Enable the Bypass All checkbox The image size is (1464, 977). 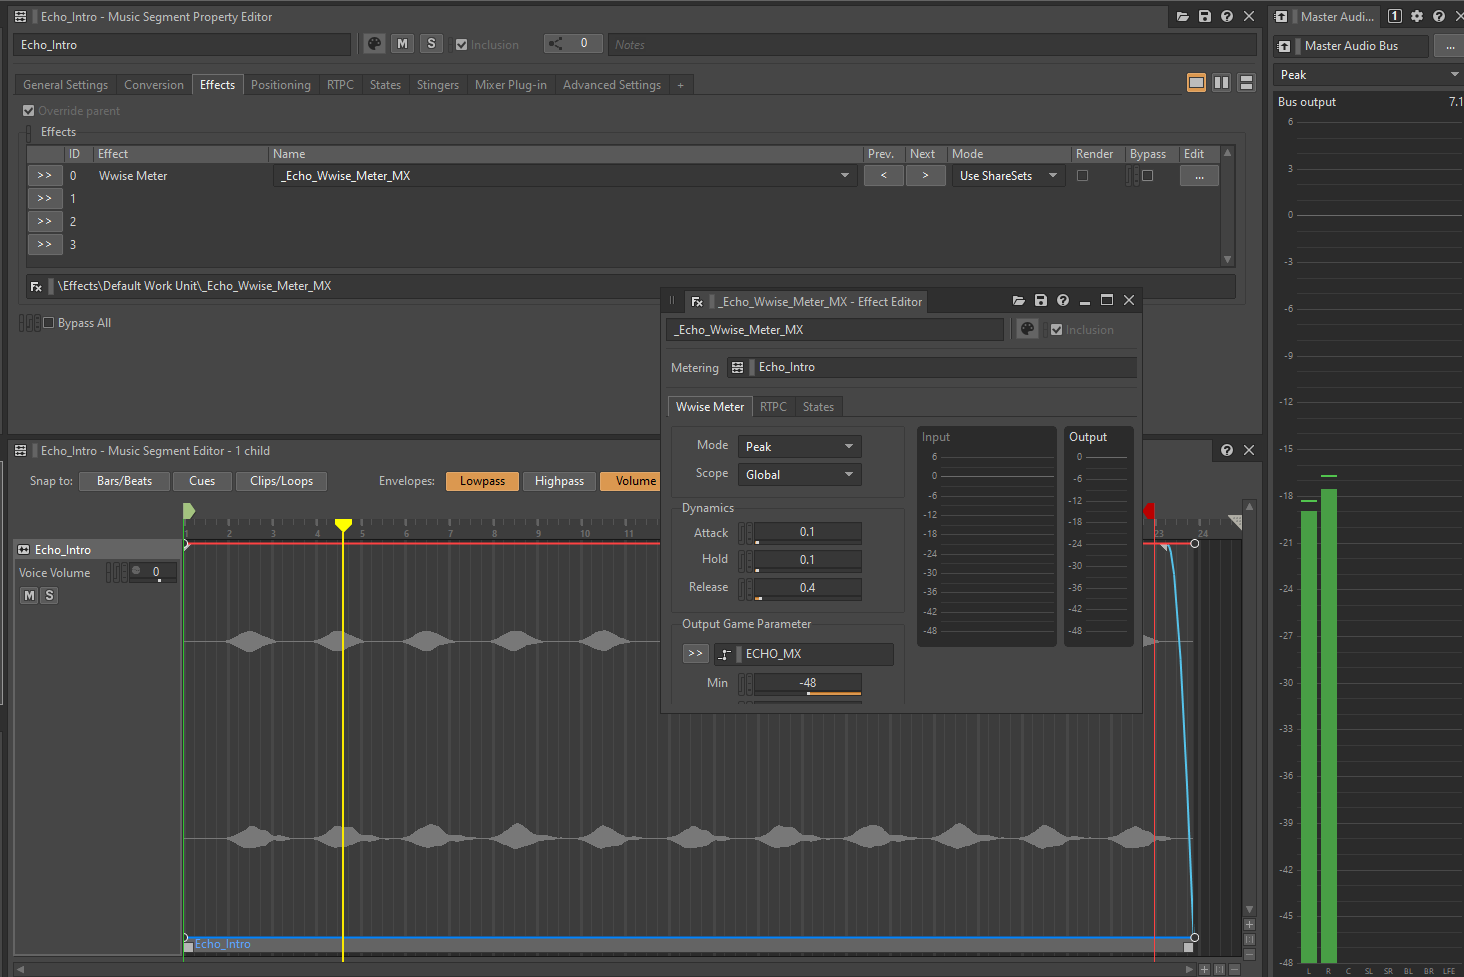point(47,322)
